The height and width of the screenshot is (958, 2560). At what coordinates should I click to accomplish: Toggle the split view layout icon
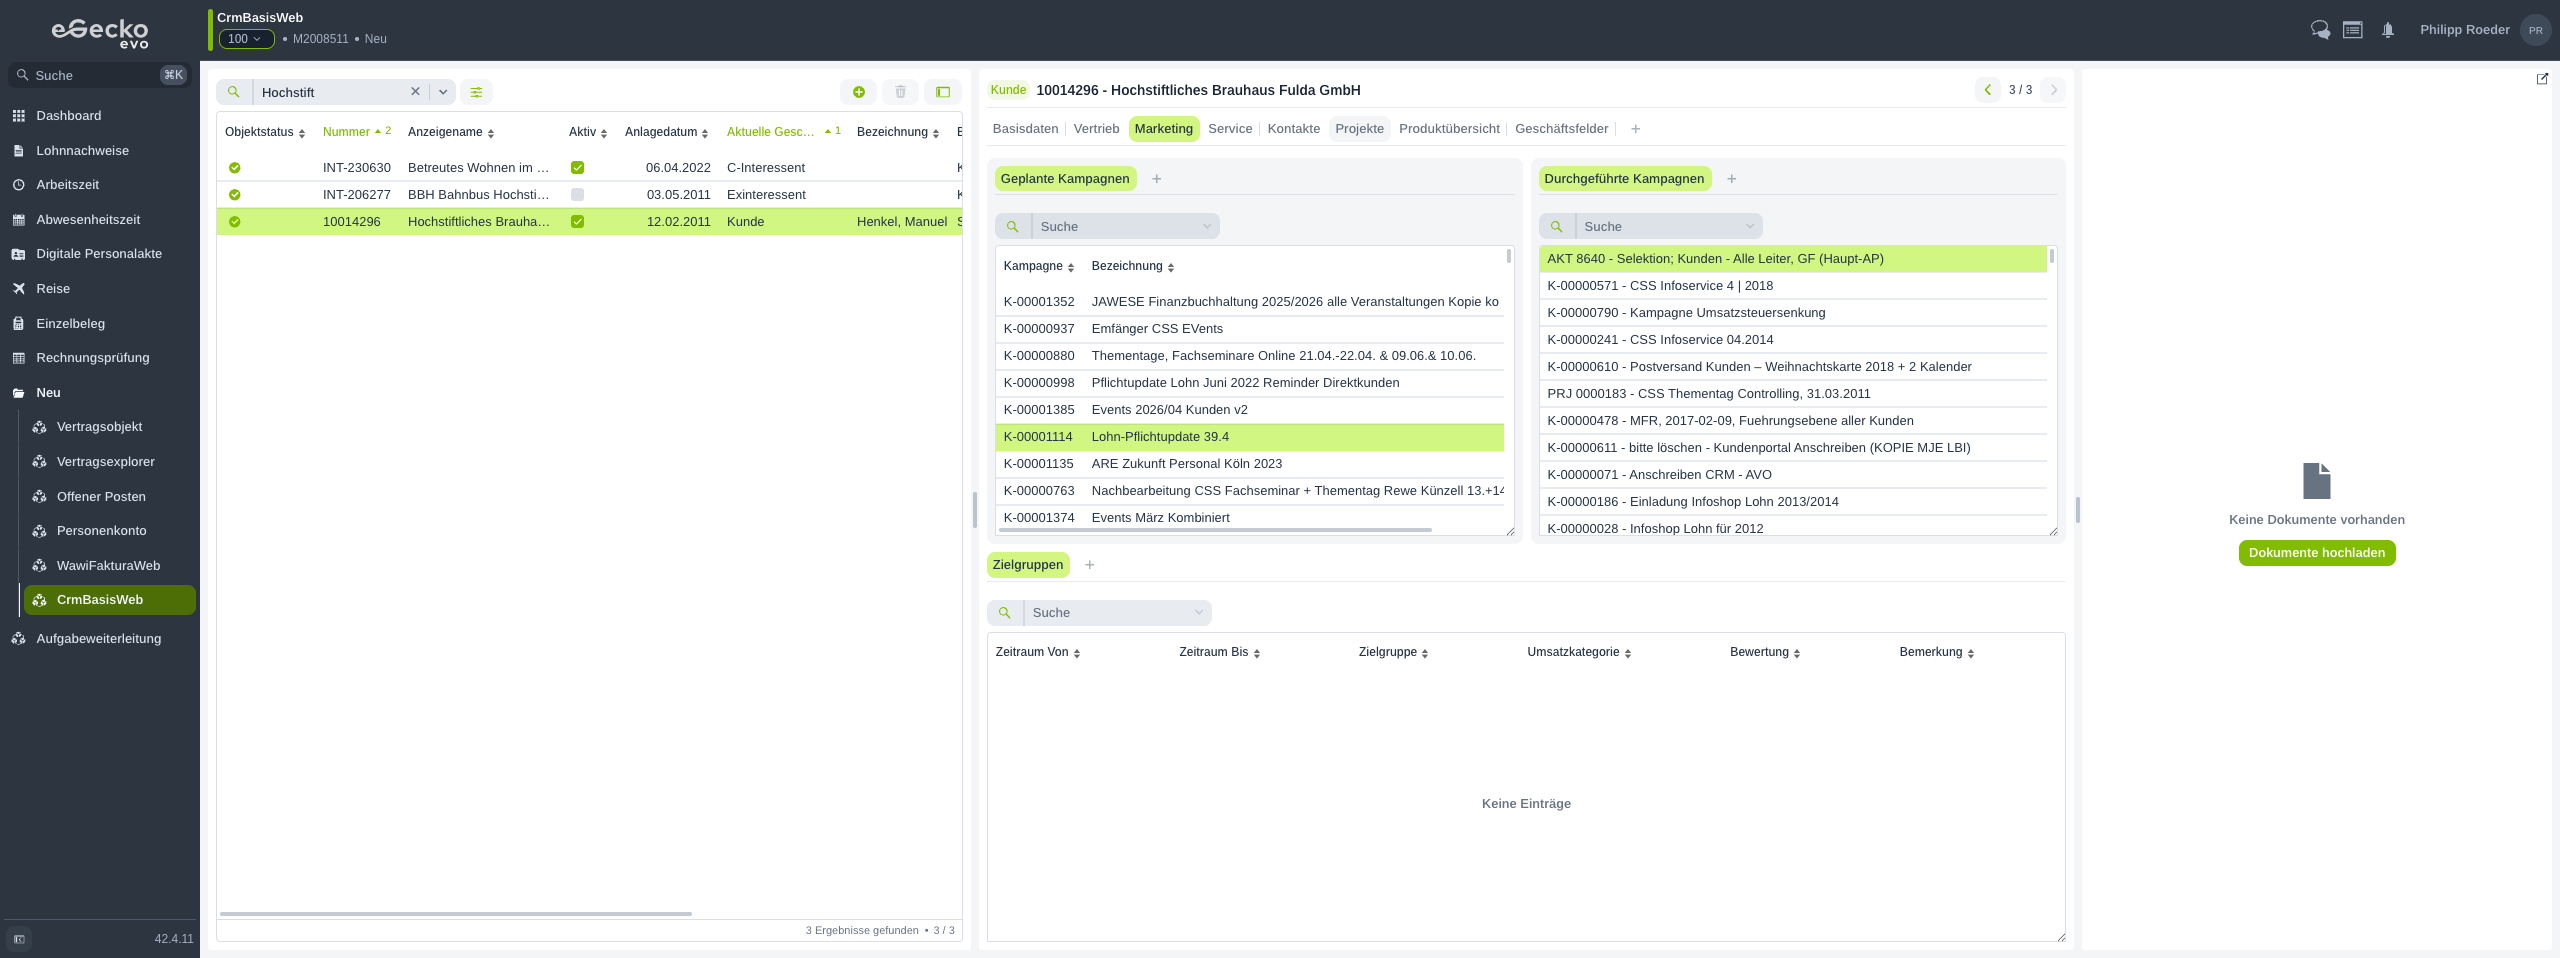point(942,92)
